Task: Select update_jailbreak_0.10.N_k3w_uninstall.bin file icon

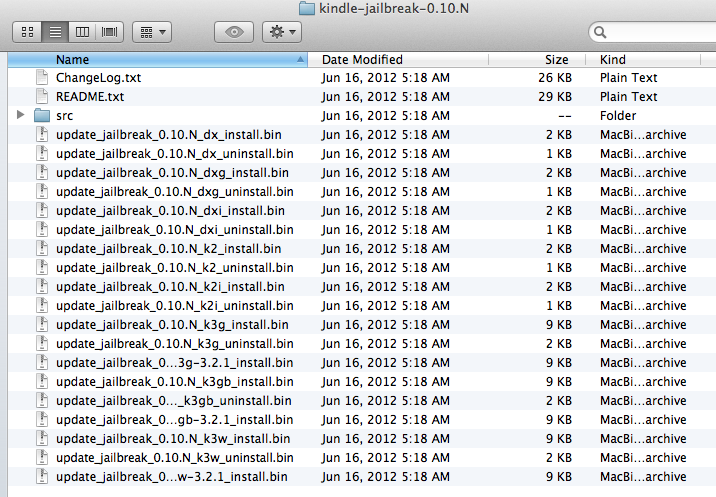Action: click(x=42, y=457)
